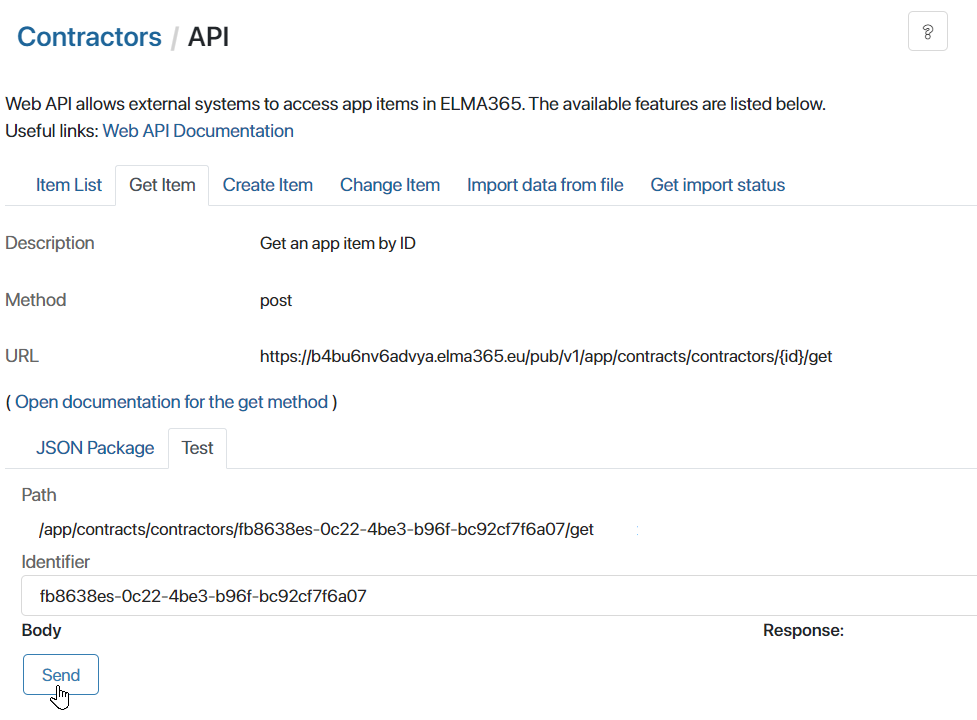
Task: Click the 'URL' field label
Action: tap(22, 356)
